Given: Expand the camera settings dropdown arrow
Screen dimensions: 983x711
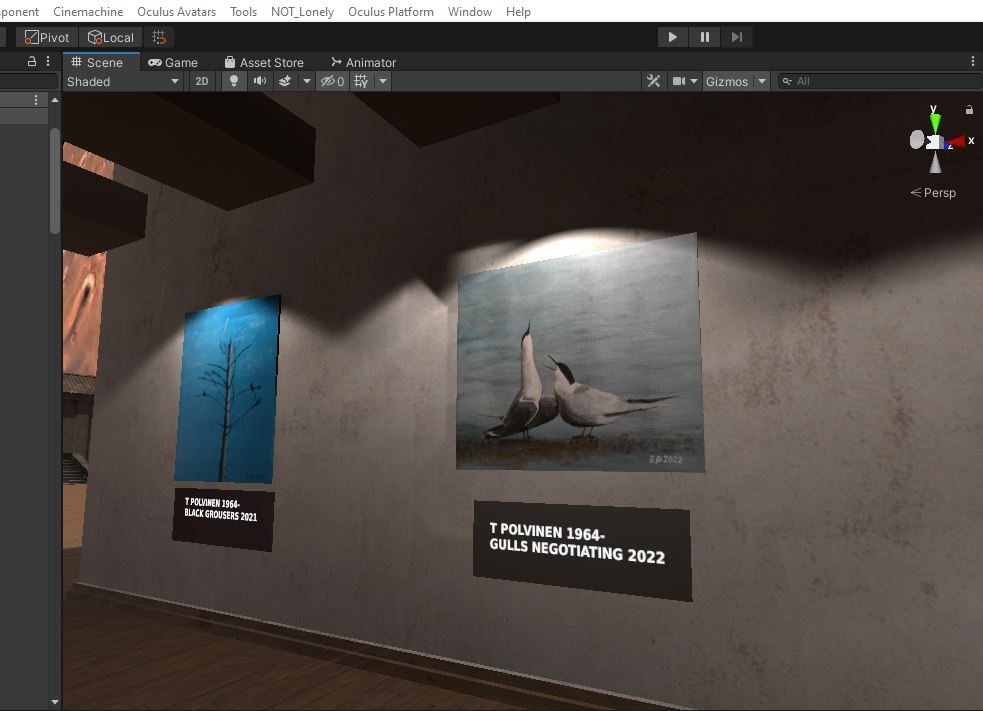Looking at the screenshot, I should tap(694, 82).
